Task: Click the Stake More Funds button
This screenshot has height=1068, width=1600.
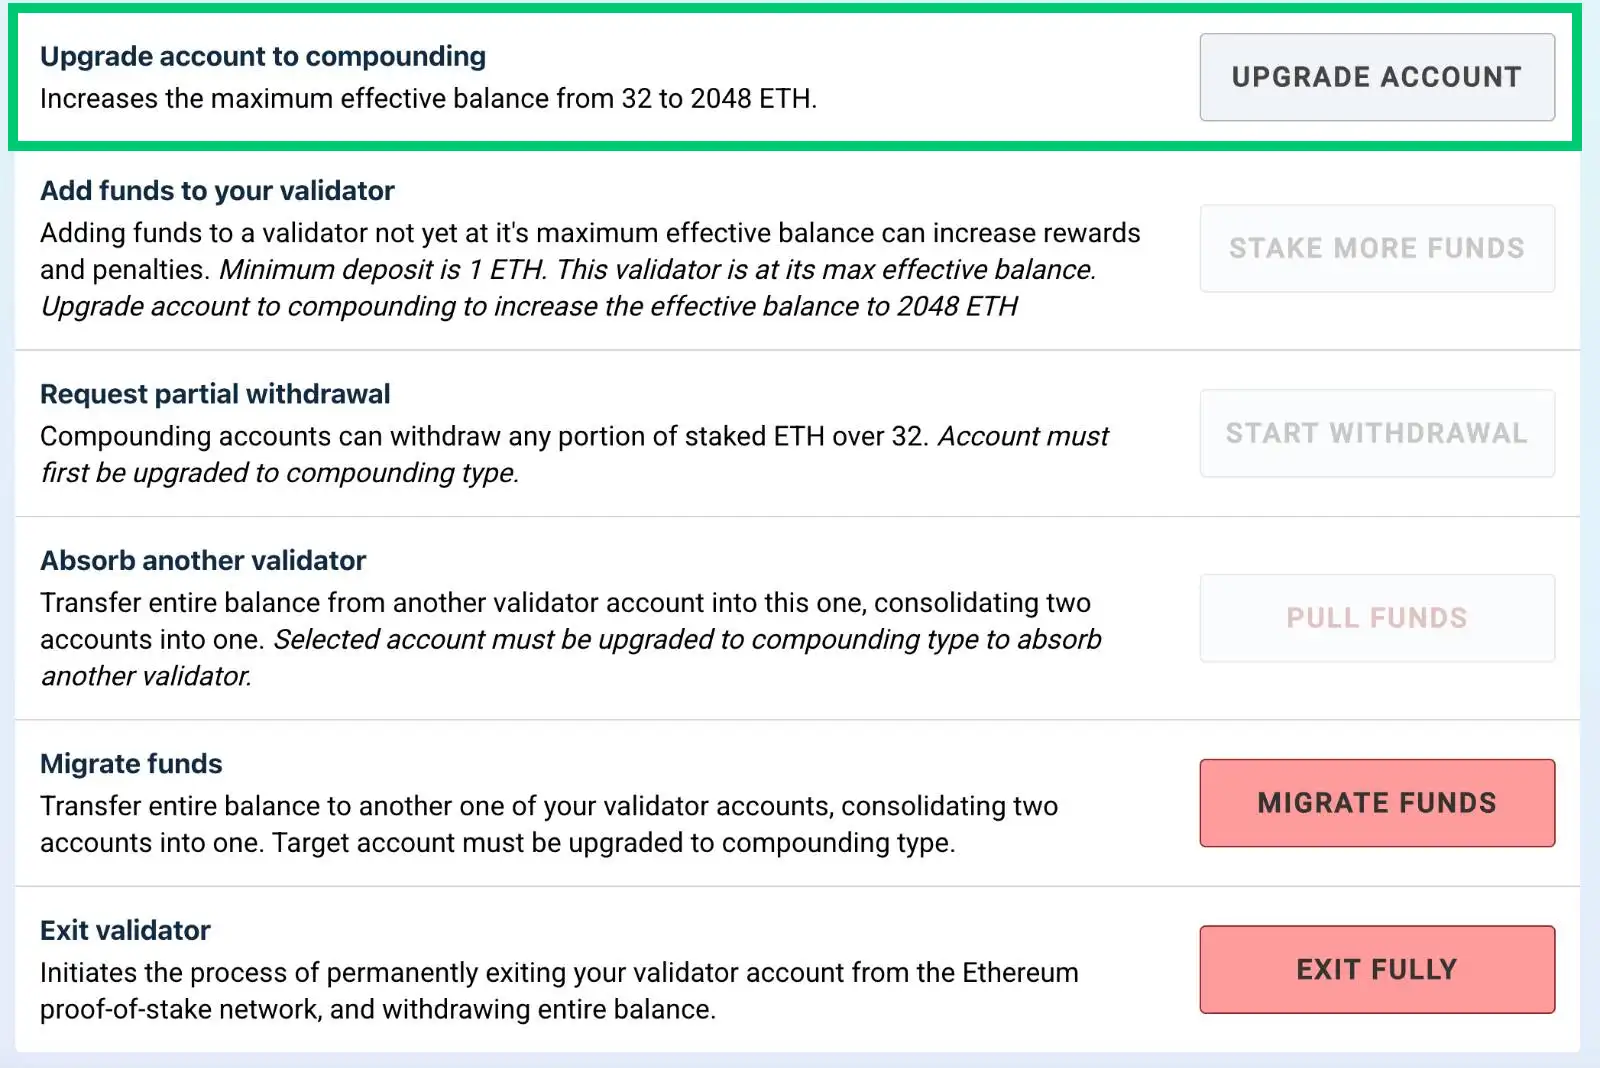Action: tap(1377, 248)
